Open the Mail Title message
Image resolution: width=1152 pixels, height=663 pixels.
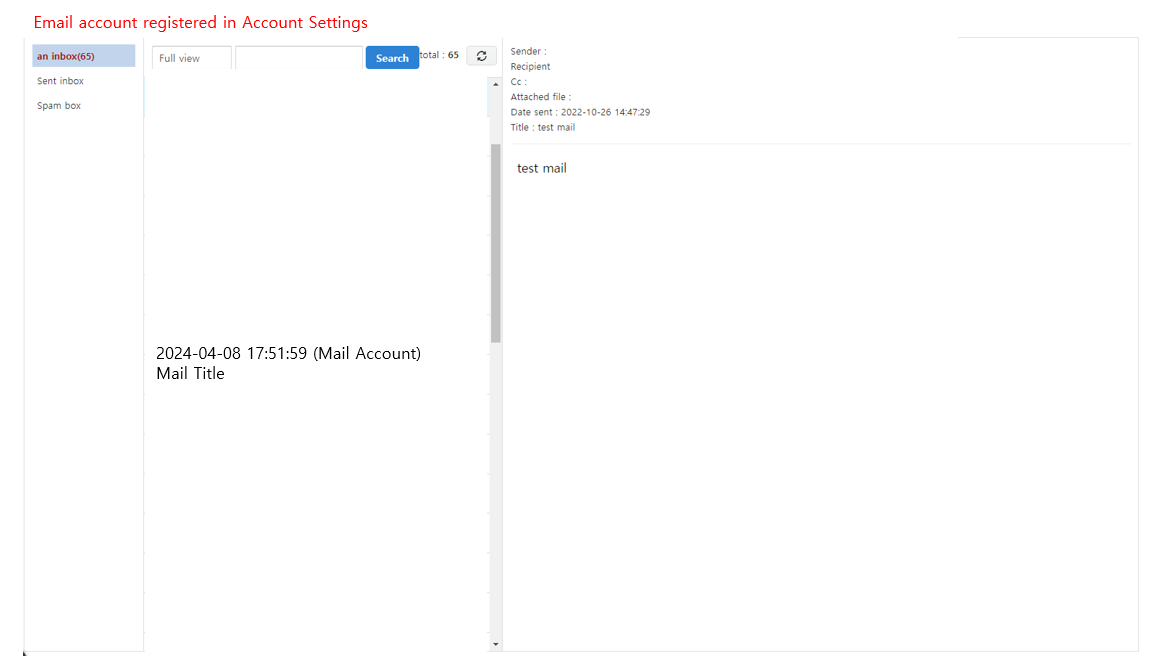tap(288, 363)
